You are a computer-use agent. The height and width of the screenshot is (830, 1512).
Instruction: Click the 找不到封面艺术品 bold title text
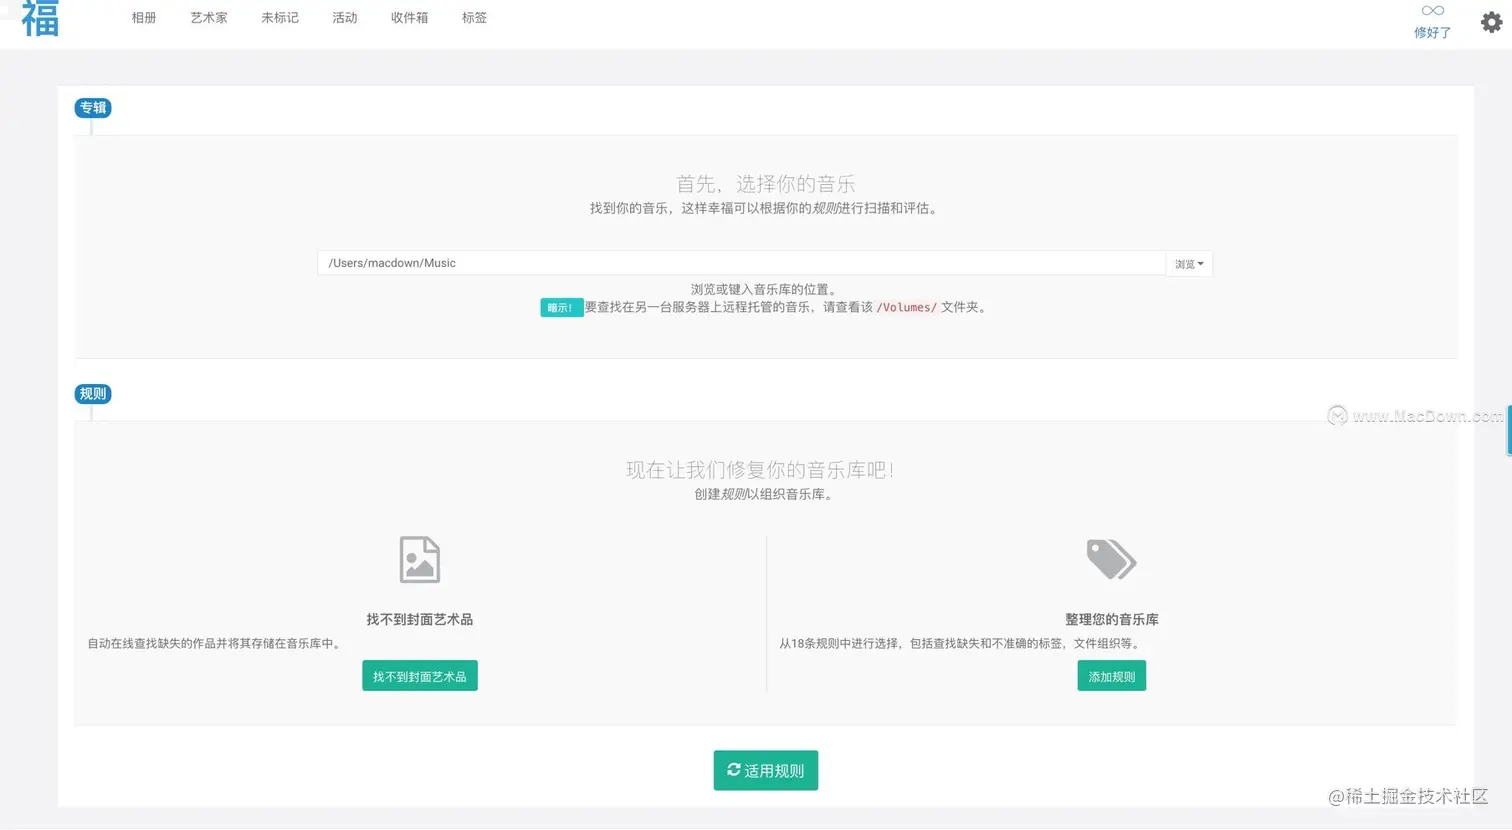pos(420,620)
